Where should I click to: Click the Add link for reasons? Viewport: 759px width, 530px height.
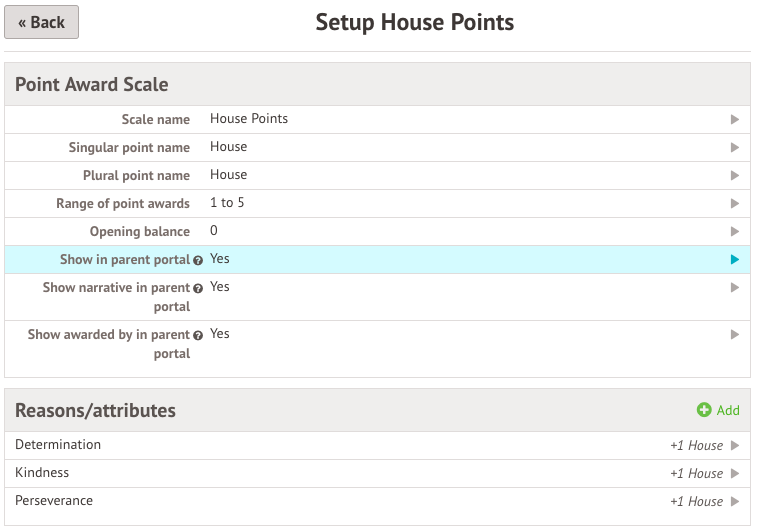click(x=728, y=410)
